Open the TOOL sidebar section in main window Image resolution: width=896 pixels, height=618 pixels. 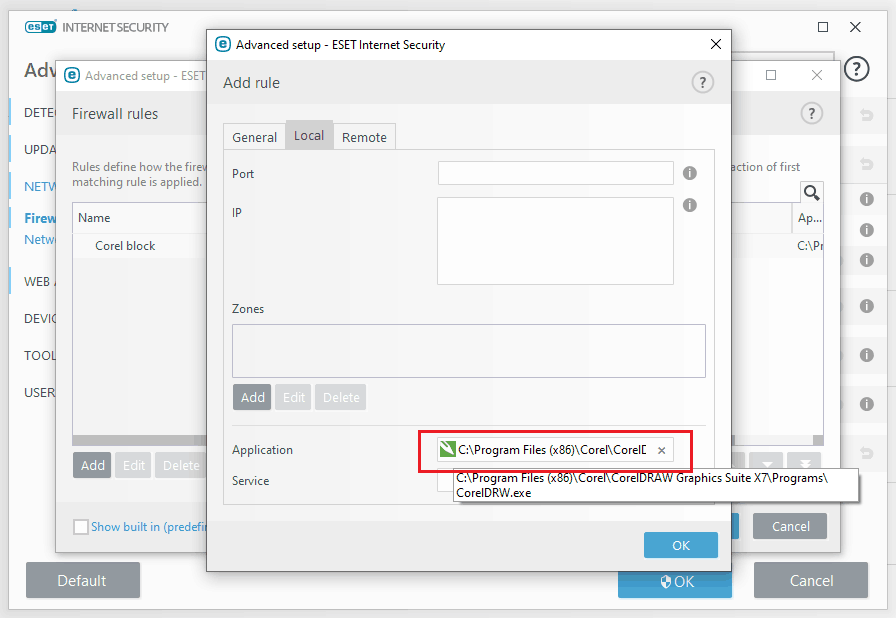39,355
